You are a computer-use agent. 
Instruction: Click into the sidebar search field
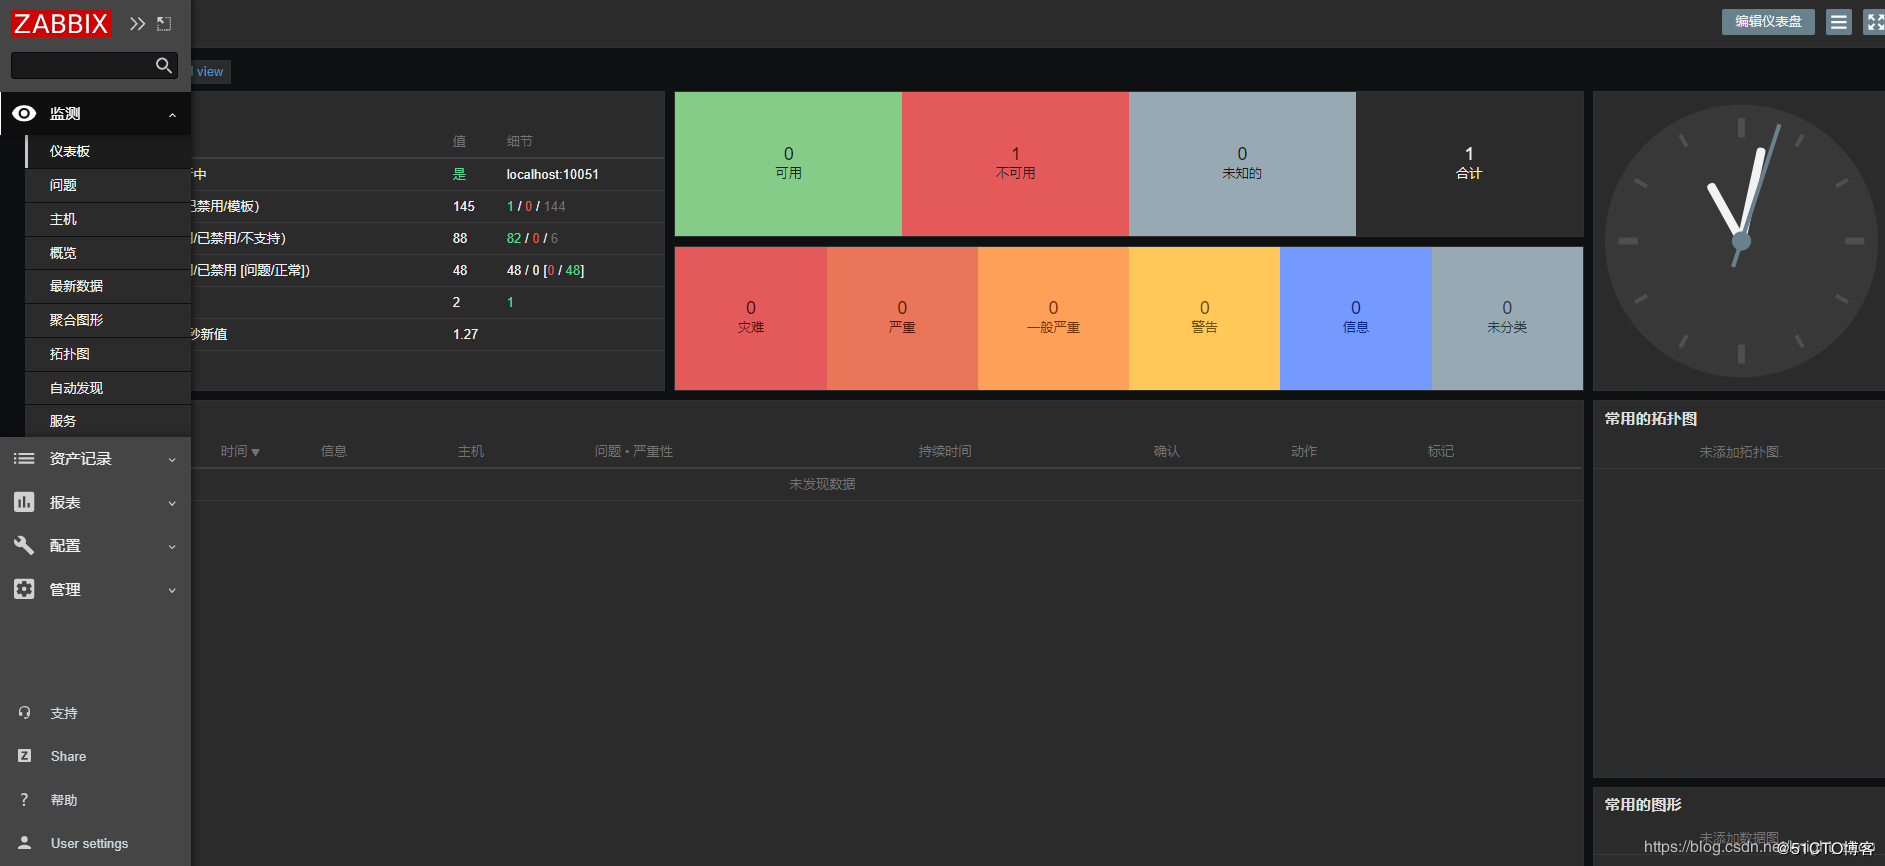pyautogui.click(x=82, y=66)
